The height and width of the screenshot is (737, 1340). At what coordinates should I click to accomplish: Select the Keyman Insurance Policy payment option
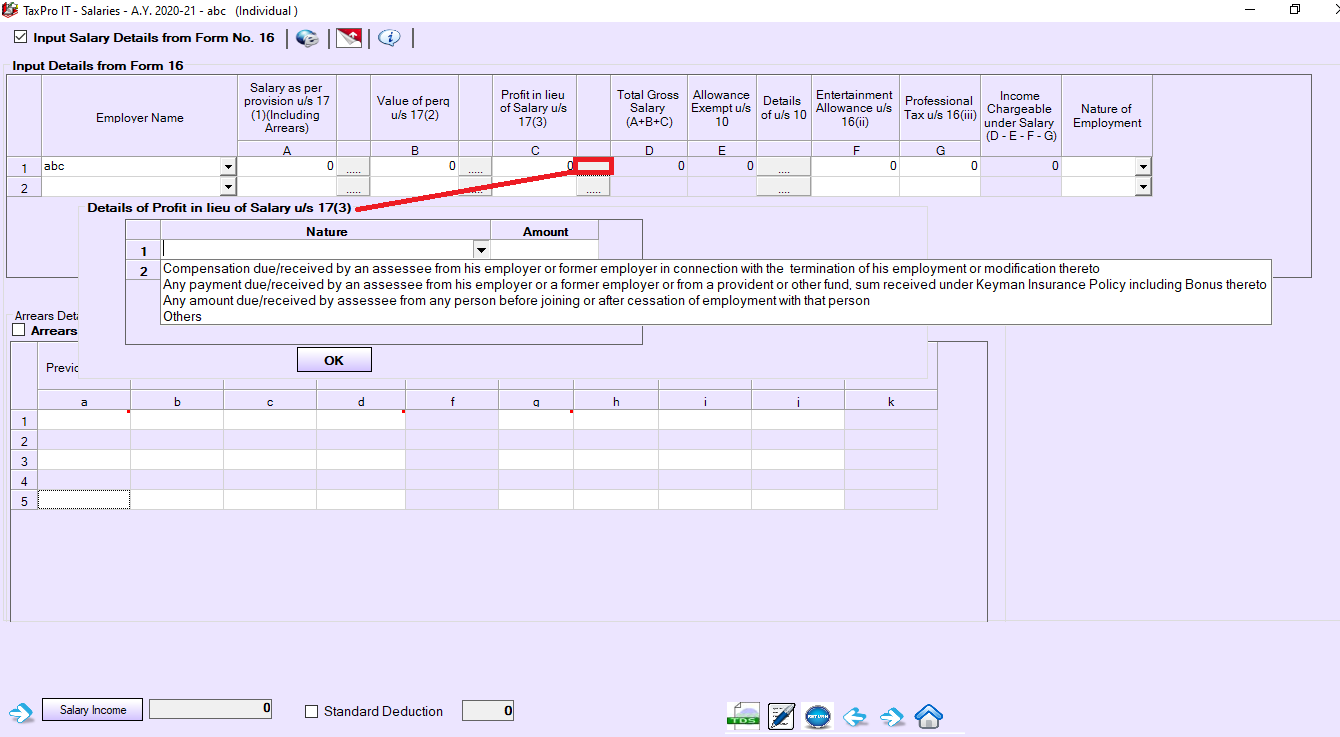point(714,284)
